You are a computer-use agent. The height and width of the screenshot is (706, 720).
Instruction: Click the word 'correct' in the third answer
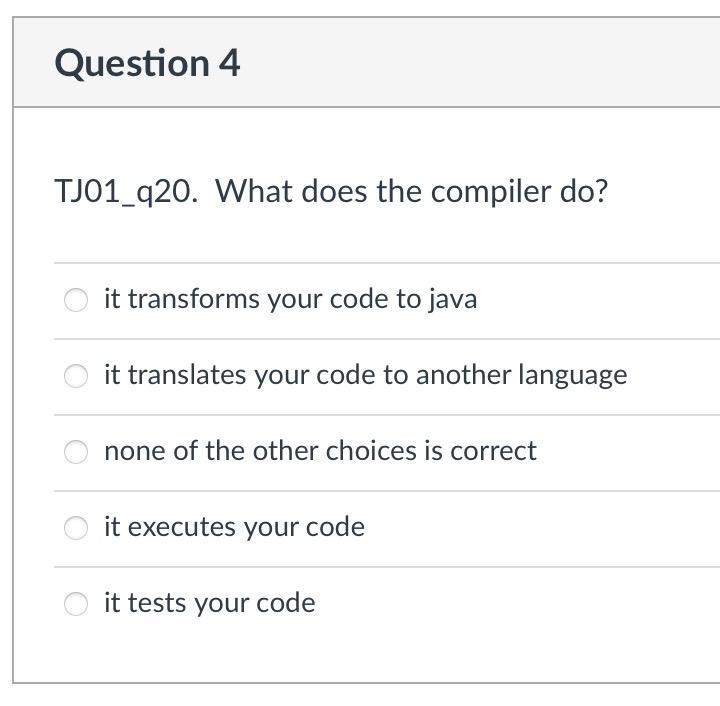(x=493, y=451)
